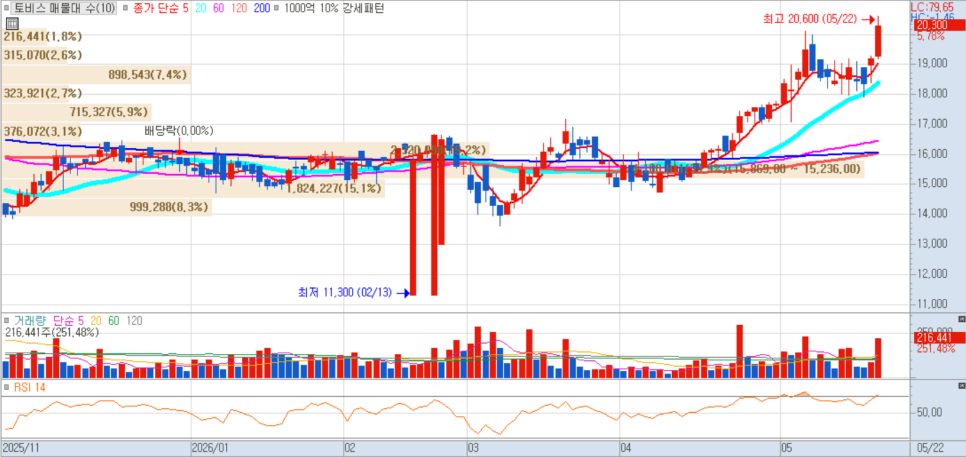Click the 04 month axis label

pyautogui.click(x=624, y=448)
